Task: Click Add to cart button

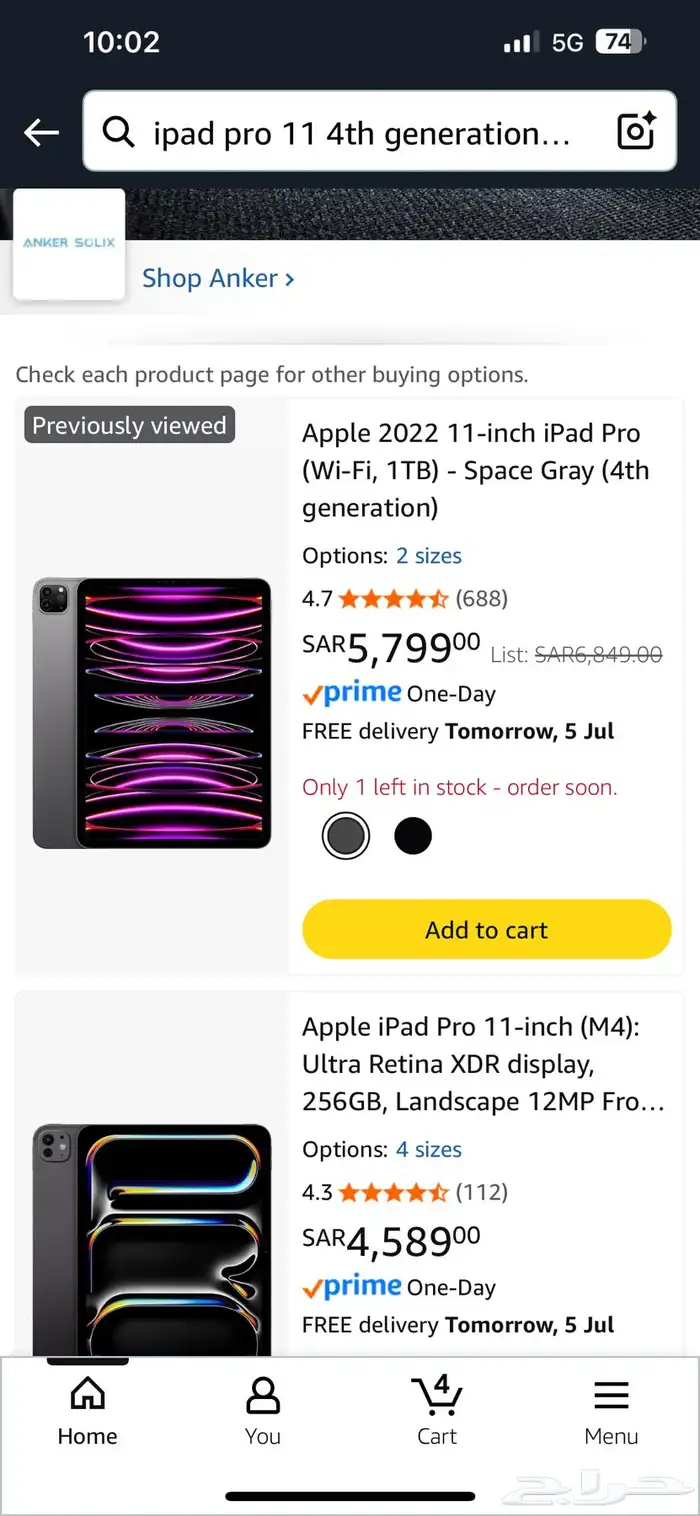Action: click(486, 930)
